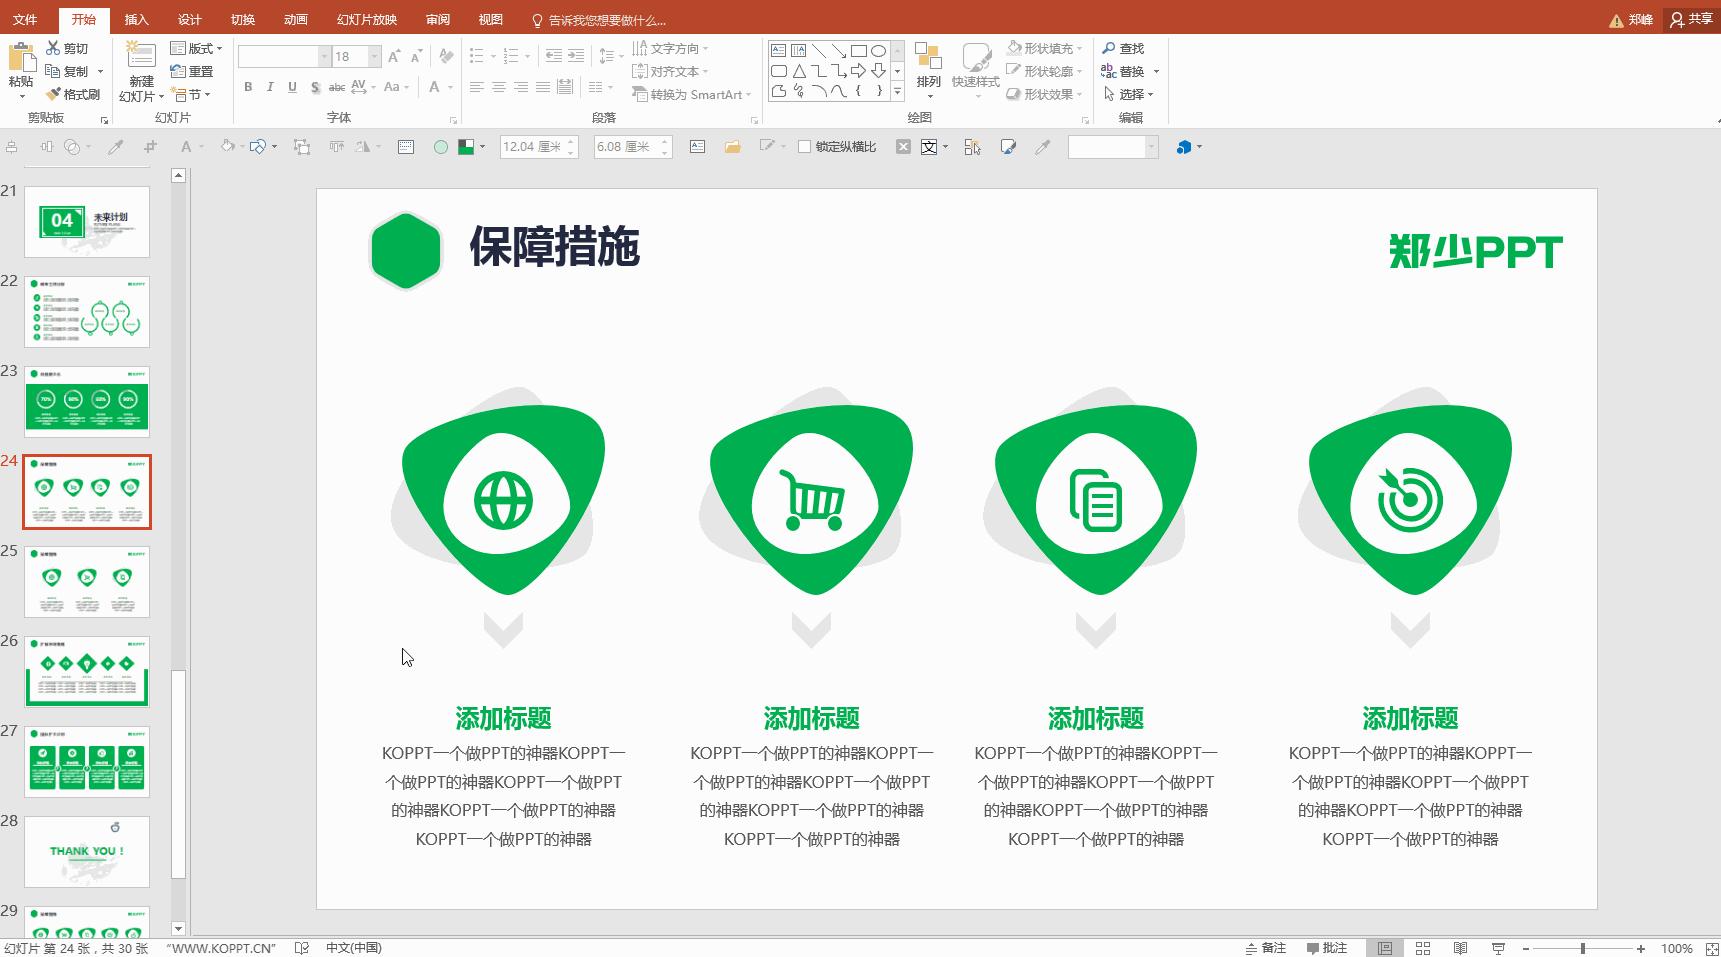Select the Format Painter tool
The image size is (1721, 957).
click(77, 94)
